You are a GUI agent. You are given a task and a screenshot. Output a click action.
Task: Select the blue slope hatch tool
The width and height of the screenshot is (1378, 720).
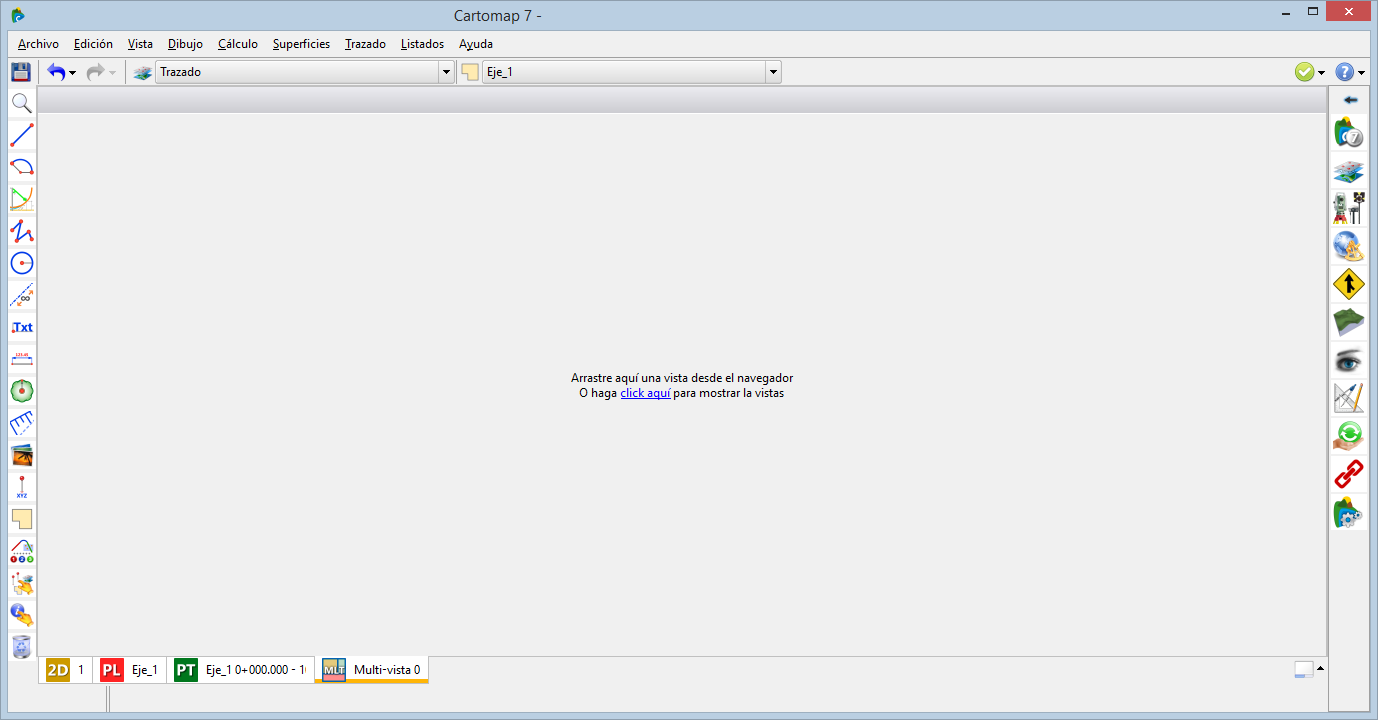point(21,423)
